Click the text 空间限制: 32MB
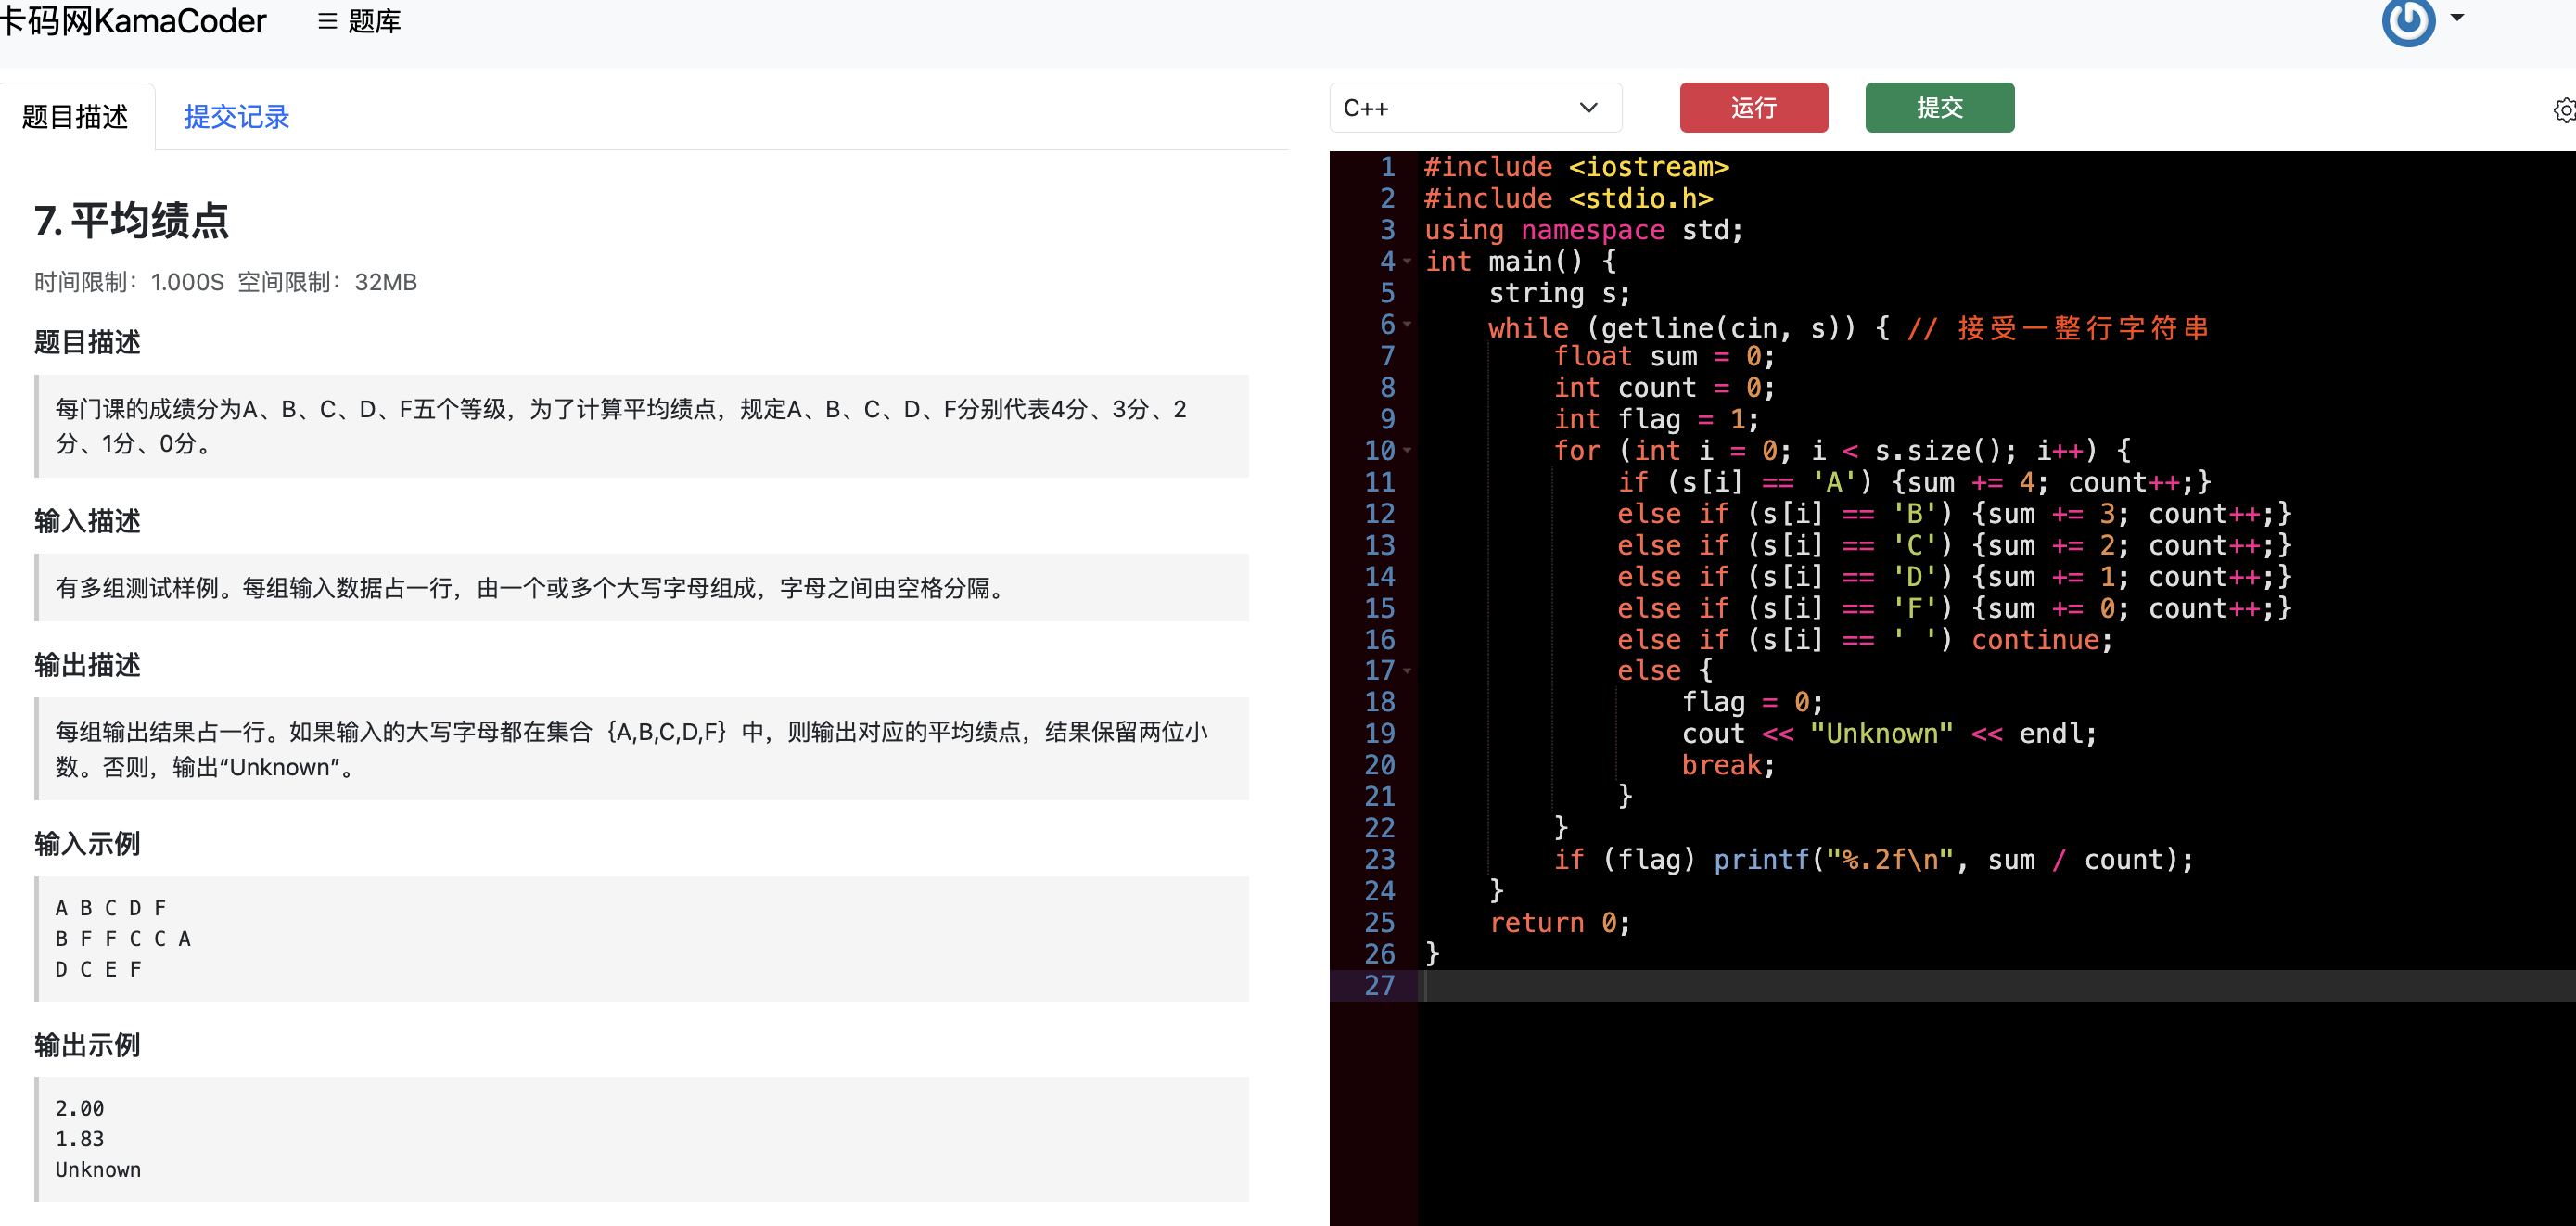Image resolution: width=2576 pixels, height=1226 pixels. pyautogui.click(x=327, y=283)
